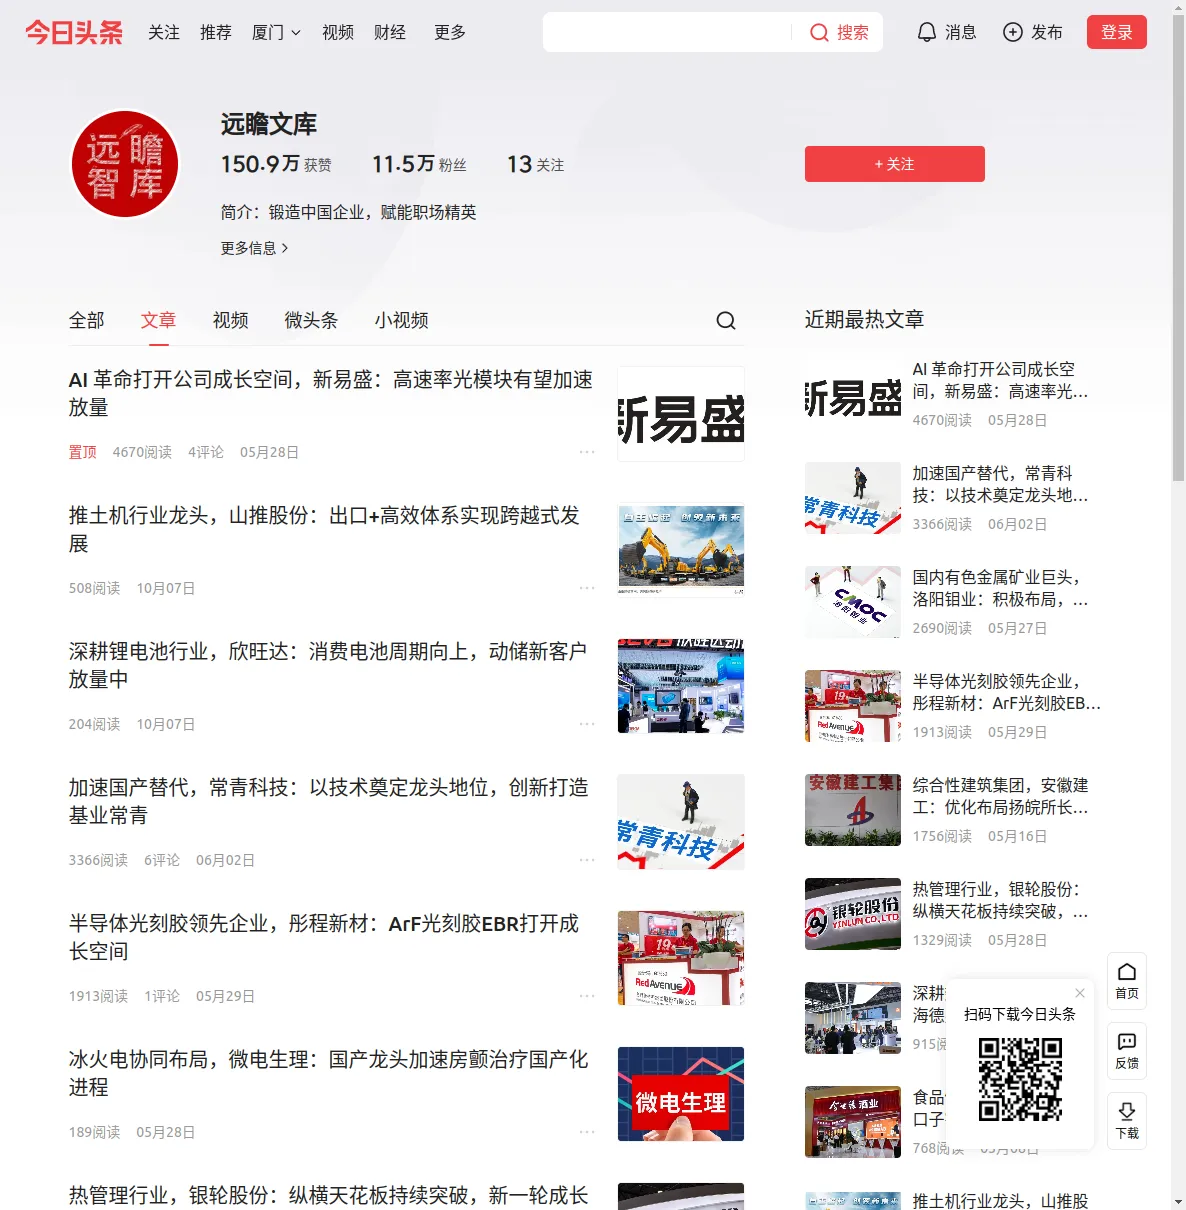Open more options for 常青科技 article
The height and width of the screenshot is (1210, 1186).
(587, 860)
